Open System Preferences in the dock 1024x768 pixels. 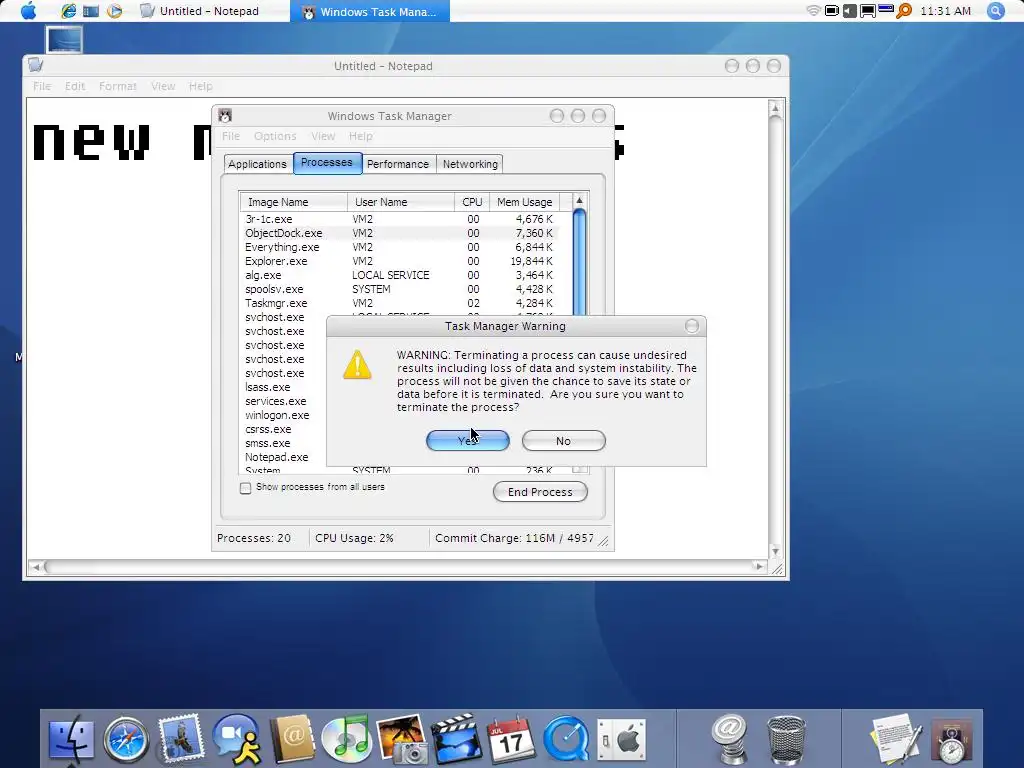[x=621, y=739]
